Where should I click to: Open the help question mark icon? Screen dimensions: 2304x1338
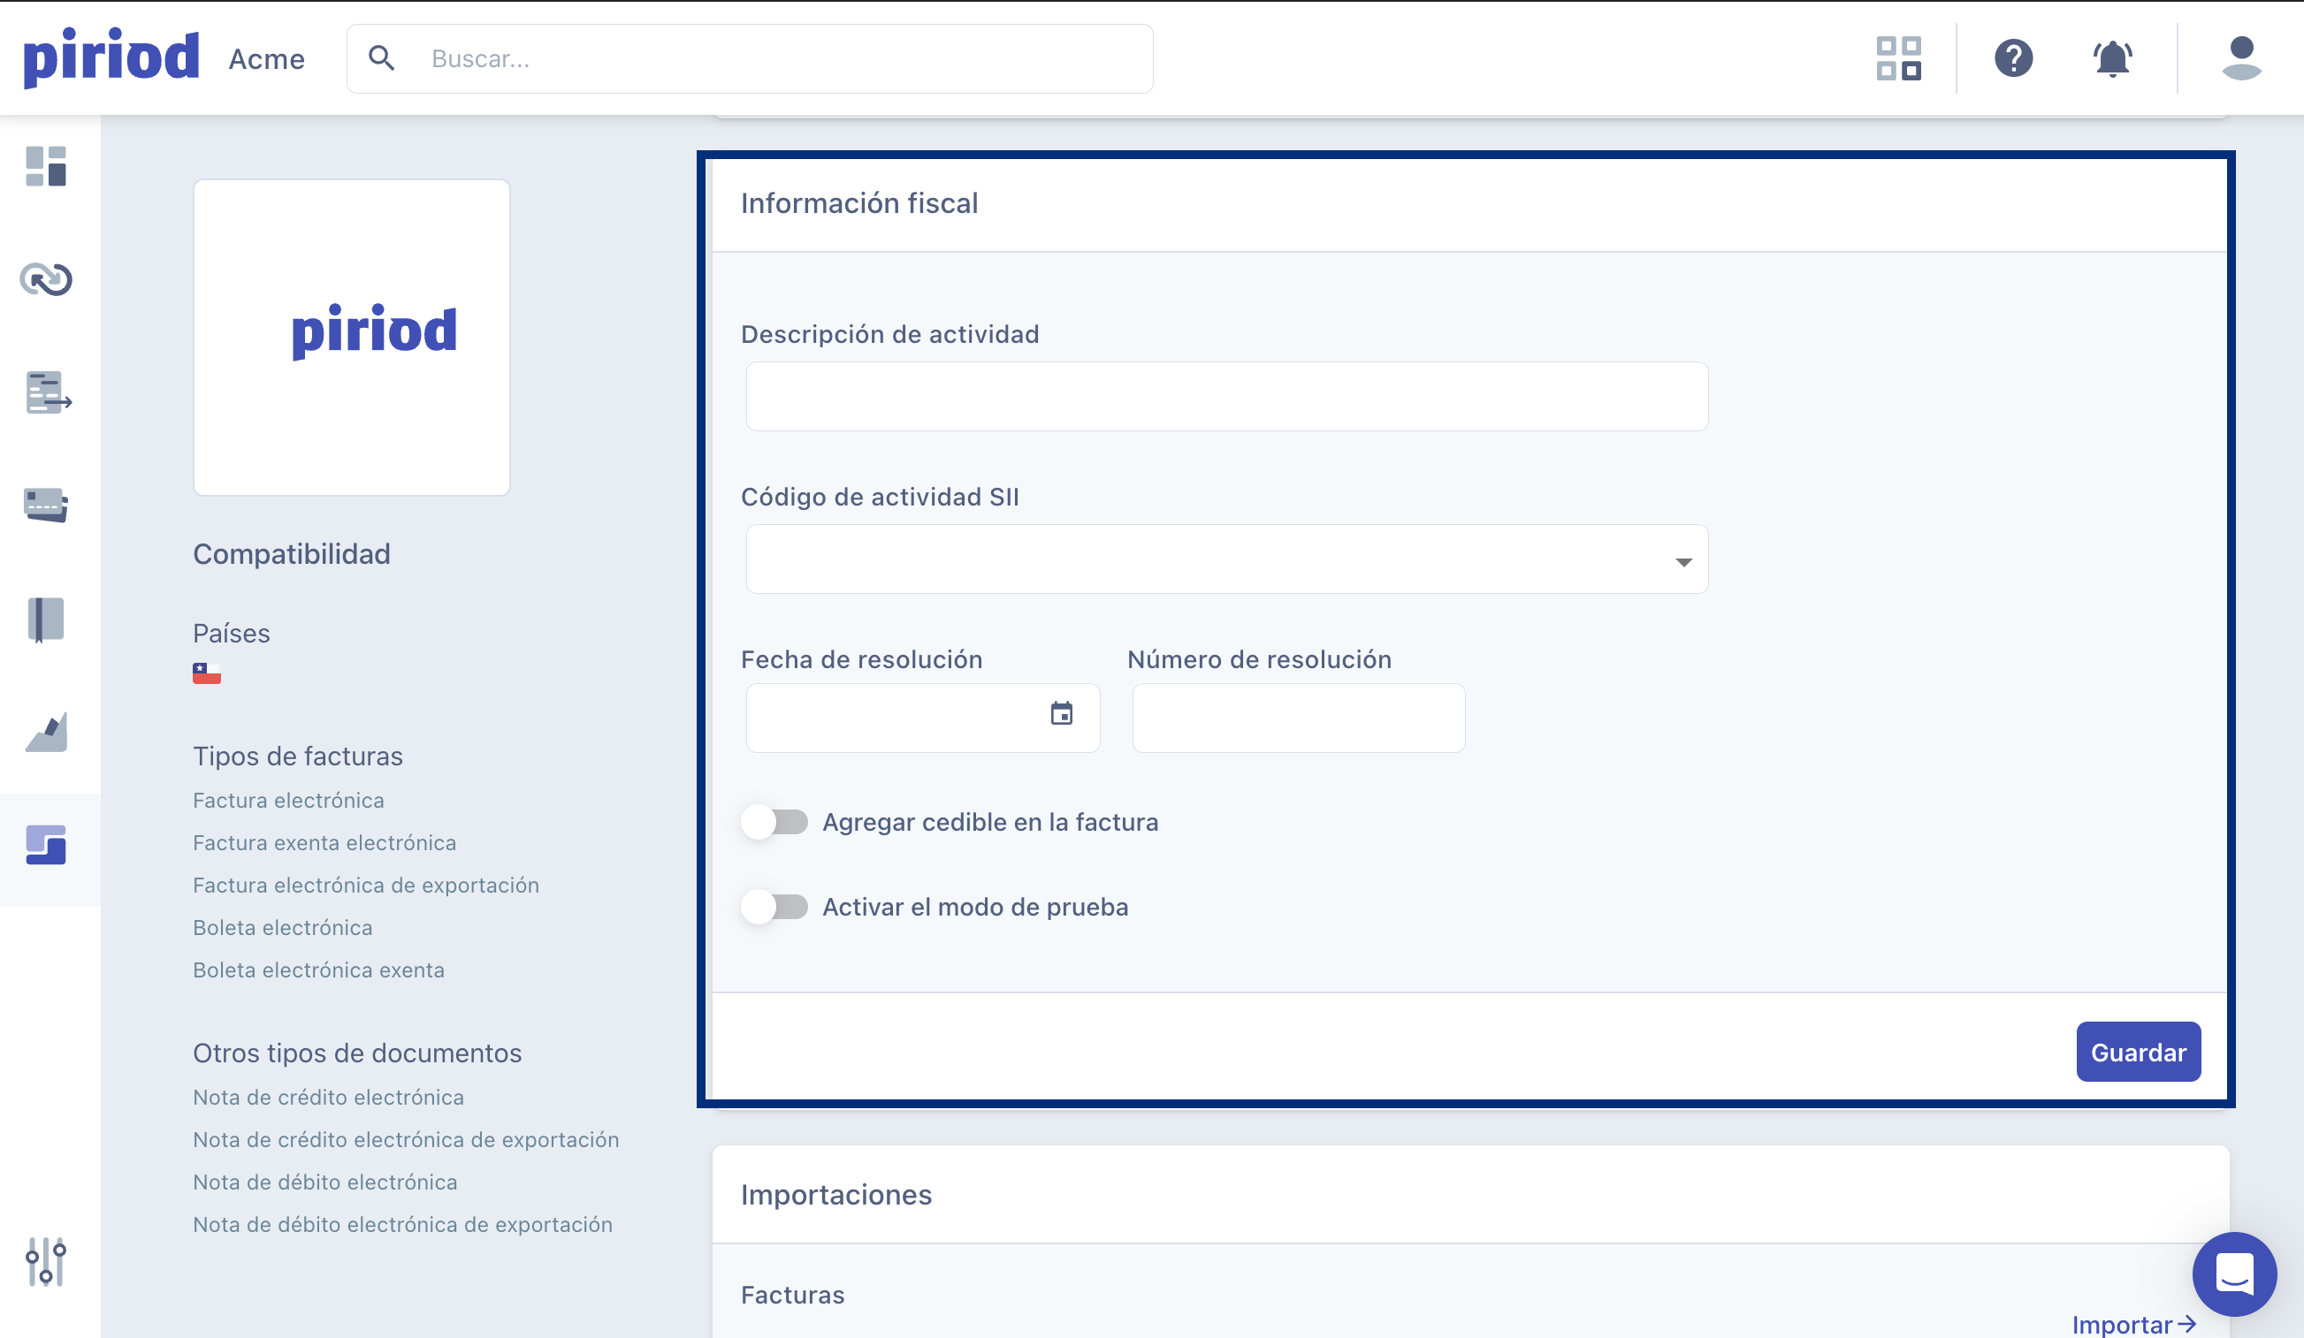coord(2013,59)
